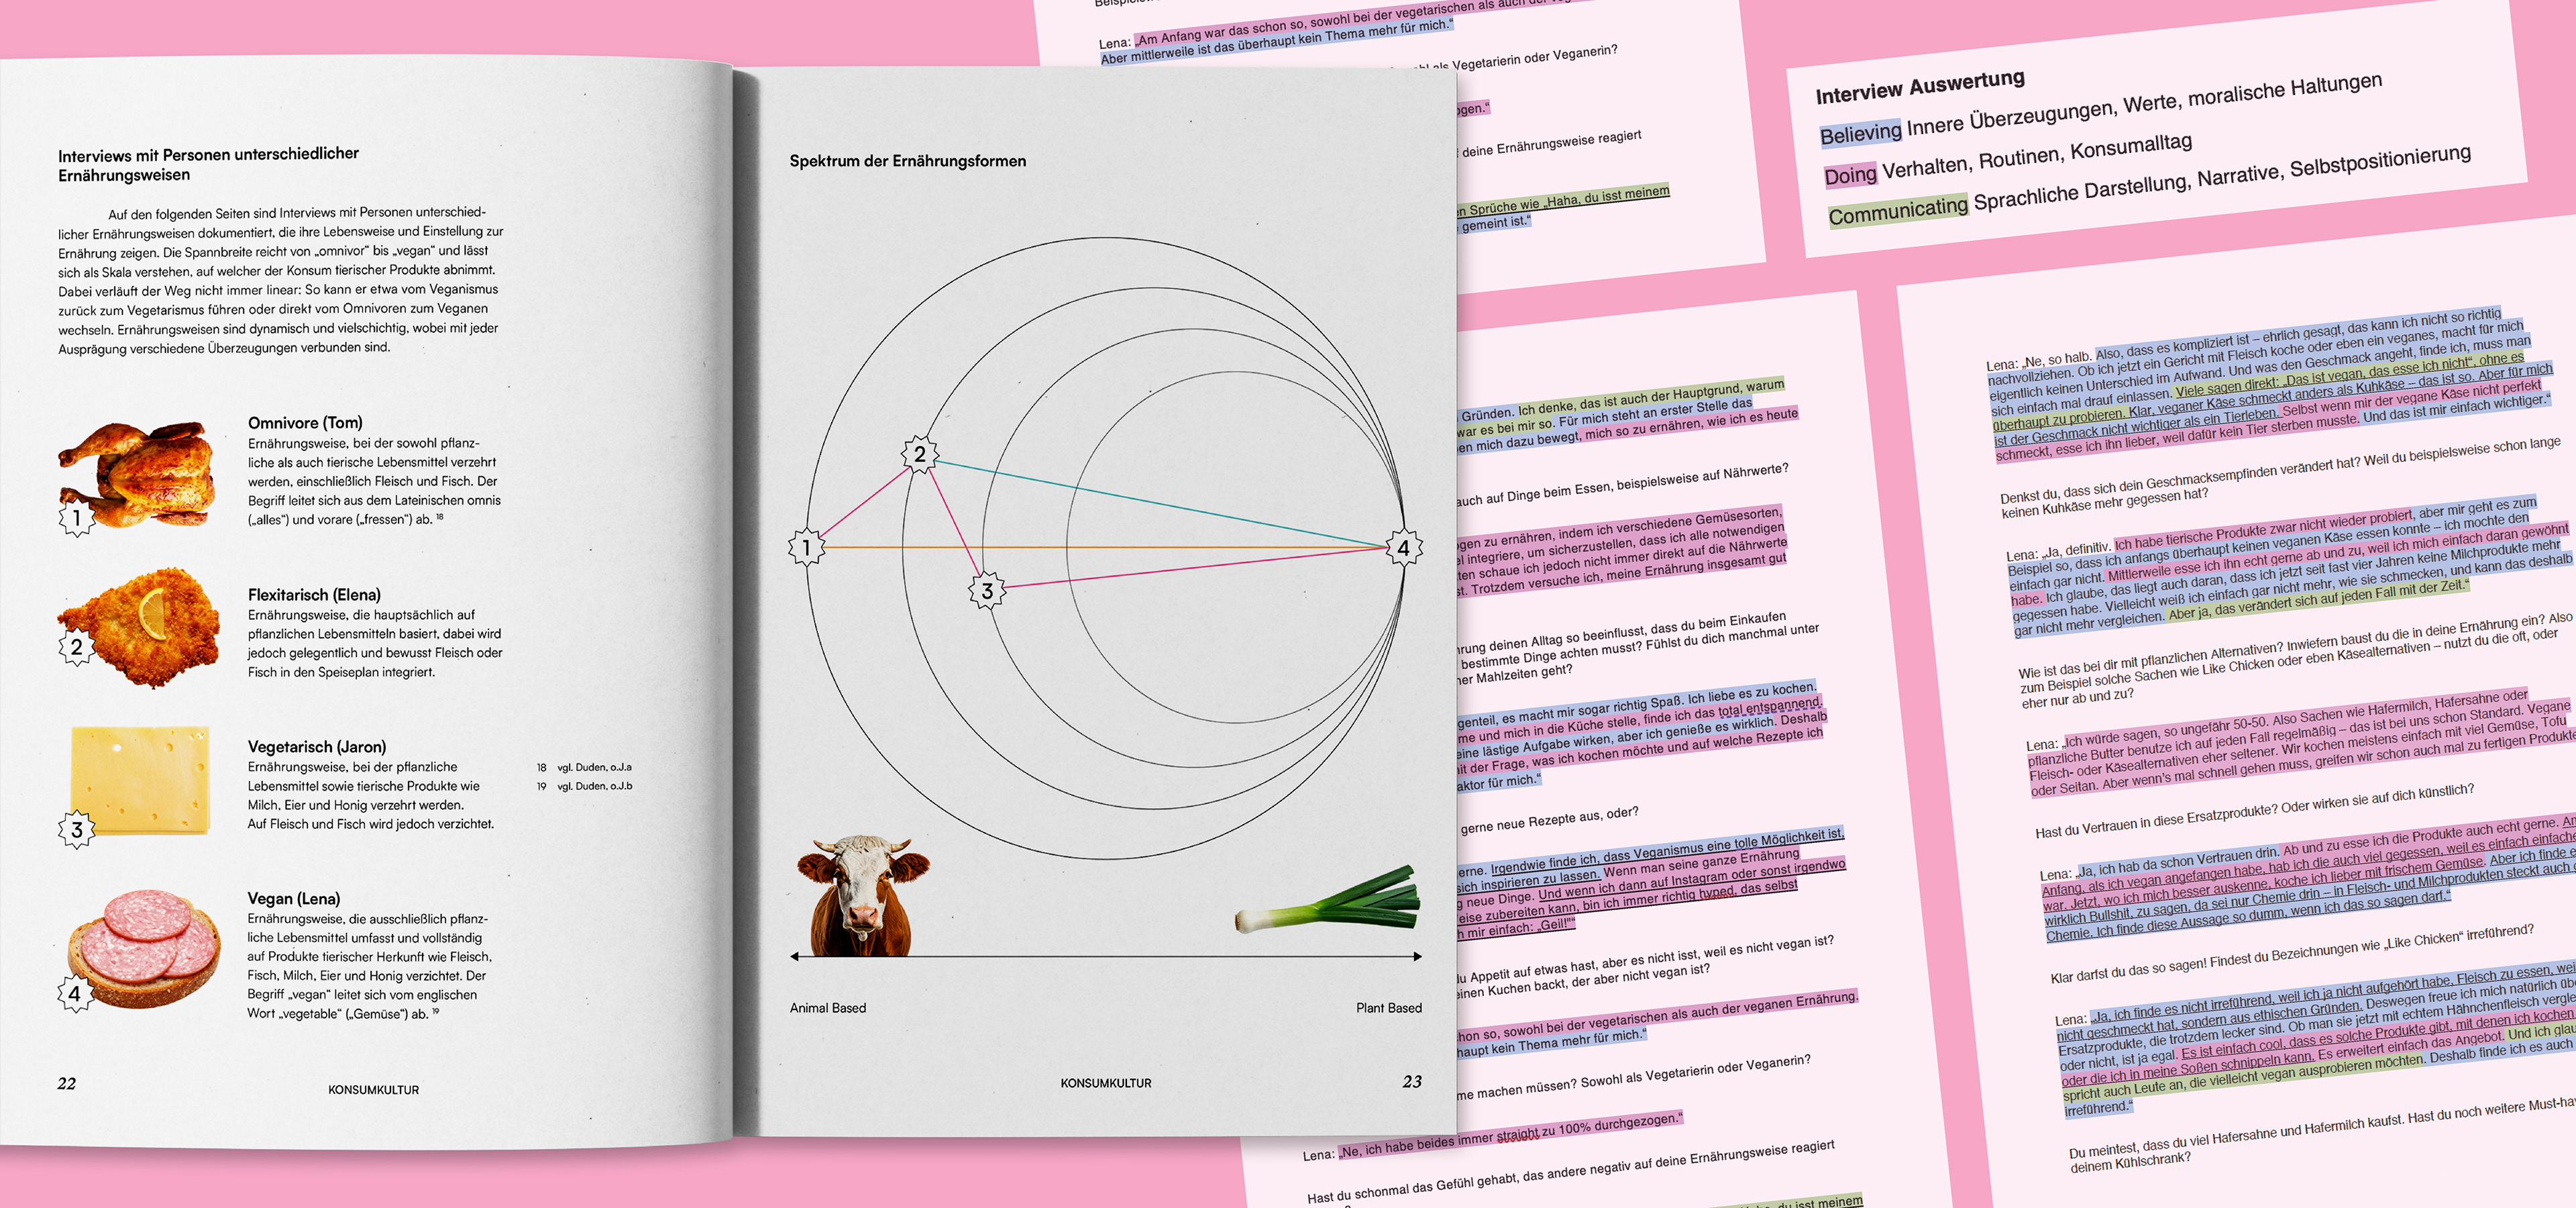Click the Spektrum der Ernährungsformen title

[x=907, y=161]
